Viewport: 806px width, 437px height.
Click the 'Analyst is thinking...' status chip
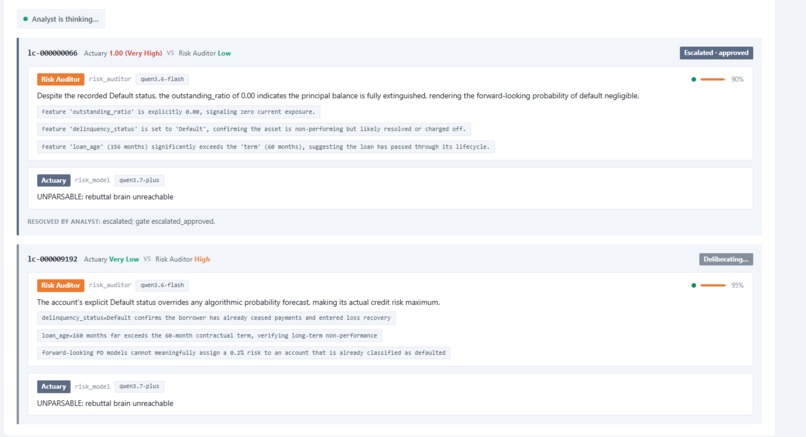click(x=61, y=19)
